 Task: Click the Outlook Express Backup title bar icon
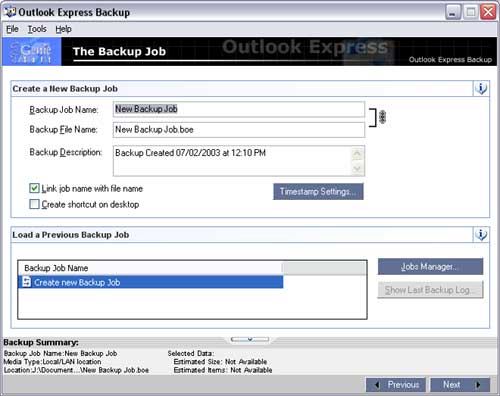tap(10, 12)
